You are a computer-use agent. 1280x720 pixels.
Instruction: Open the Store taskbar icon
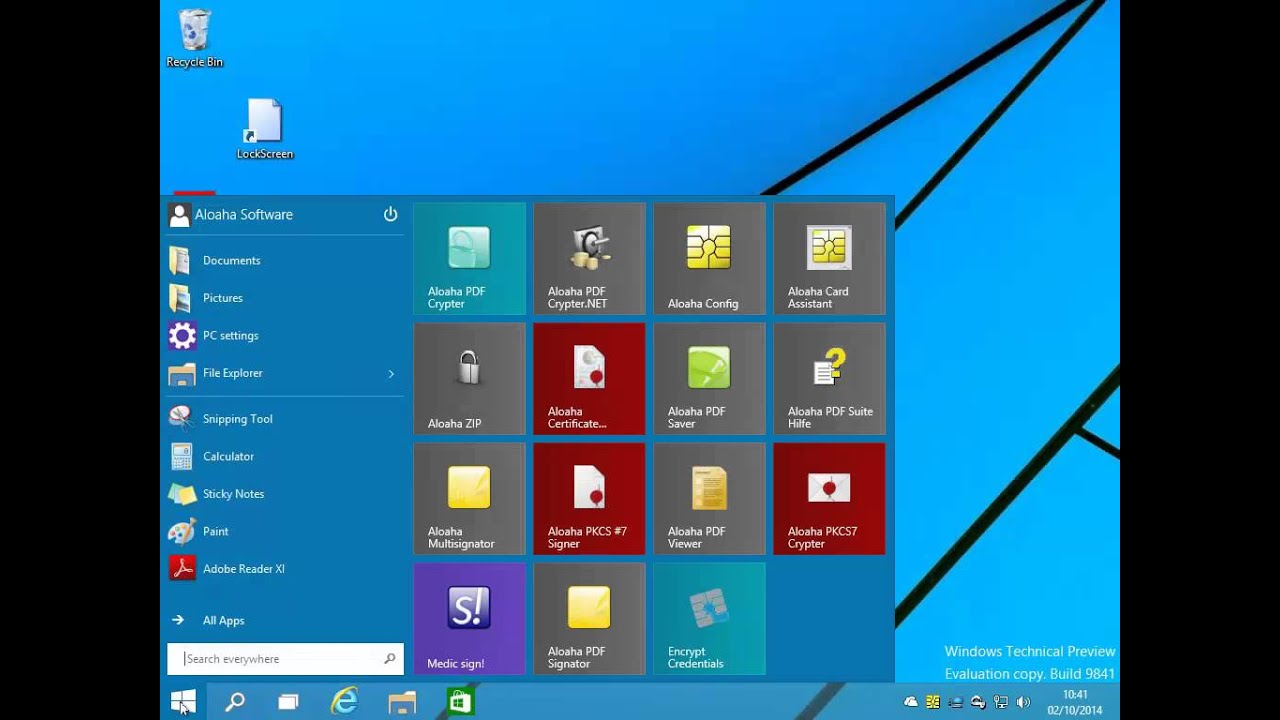coord(460,702)
